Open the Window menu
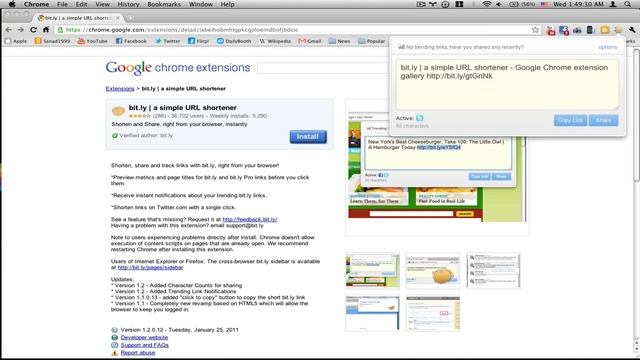The height and width of the screenshot is (360, 640). (x=200, y=4)
